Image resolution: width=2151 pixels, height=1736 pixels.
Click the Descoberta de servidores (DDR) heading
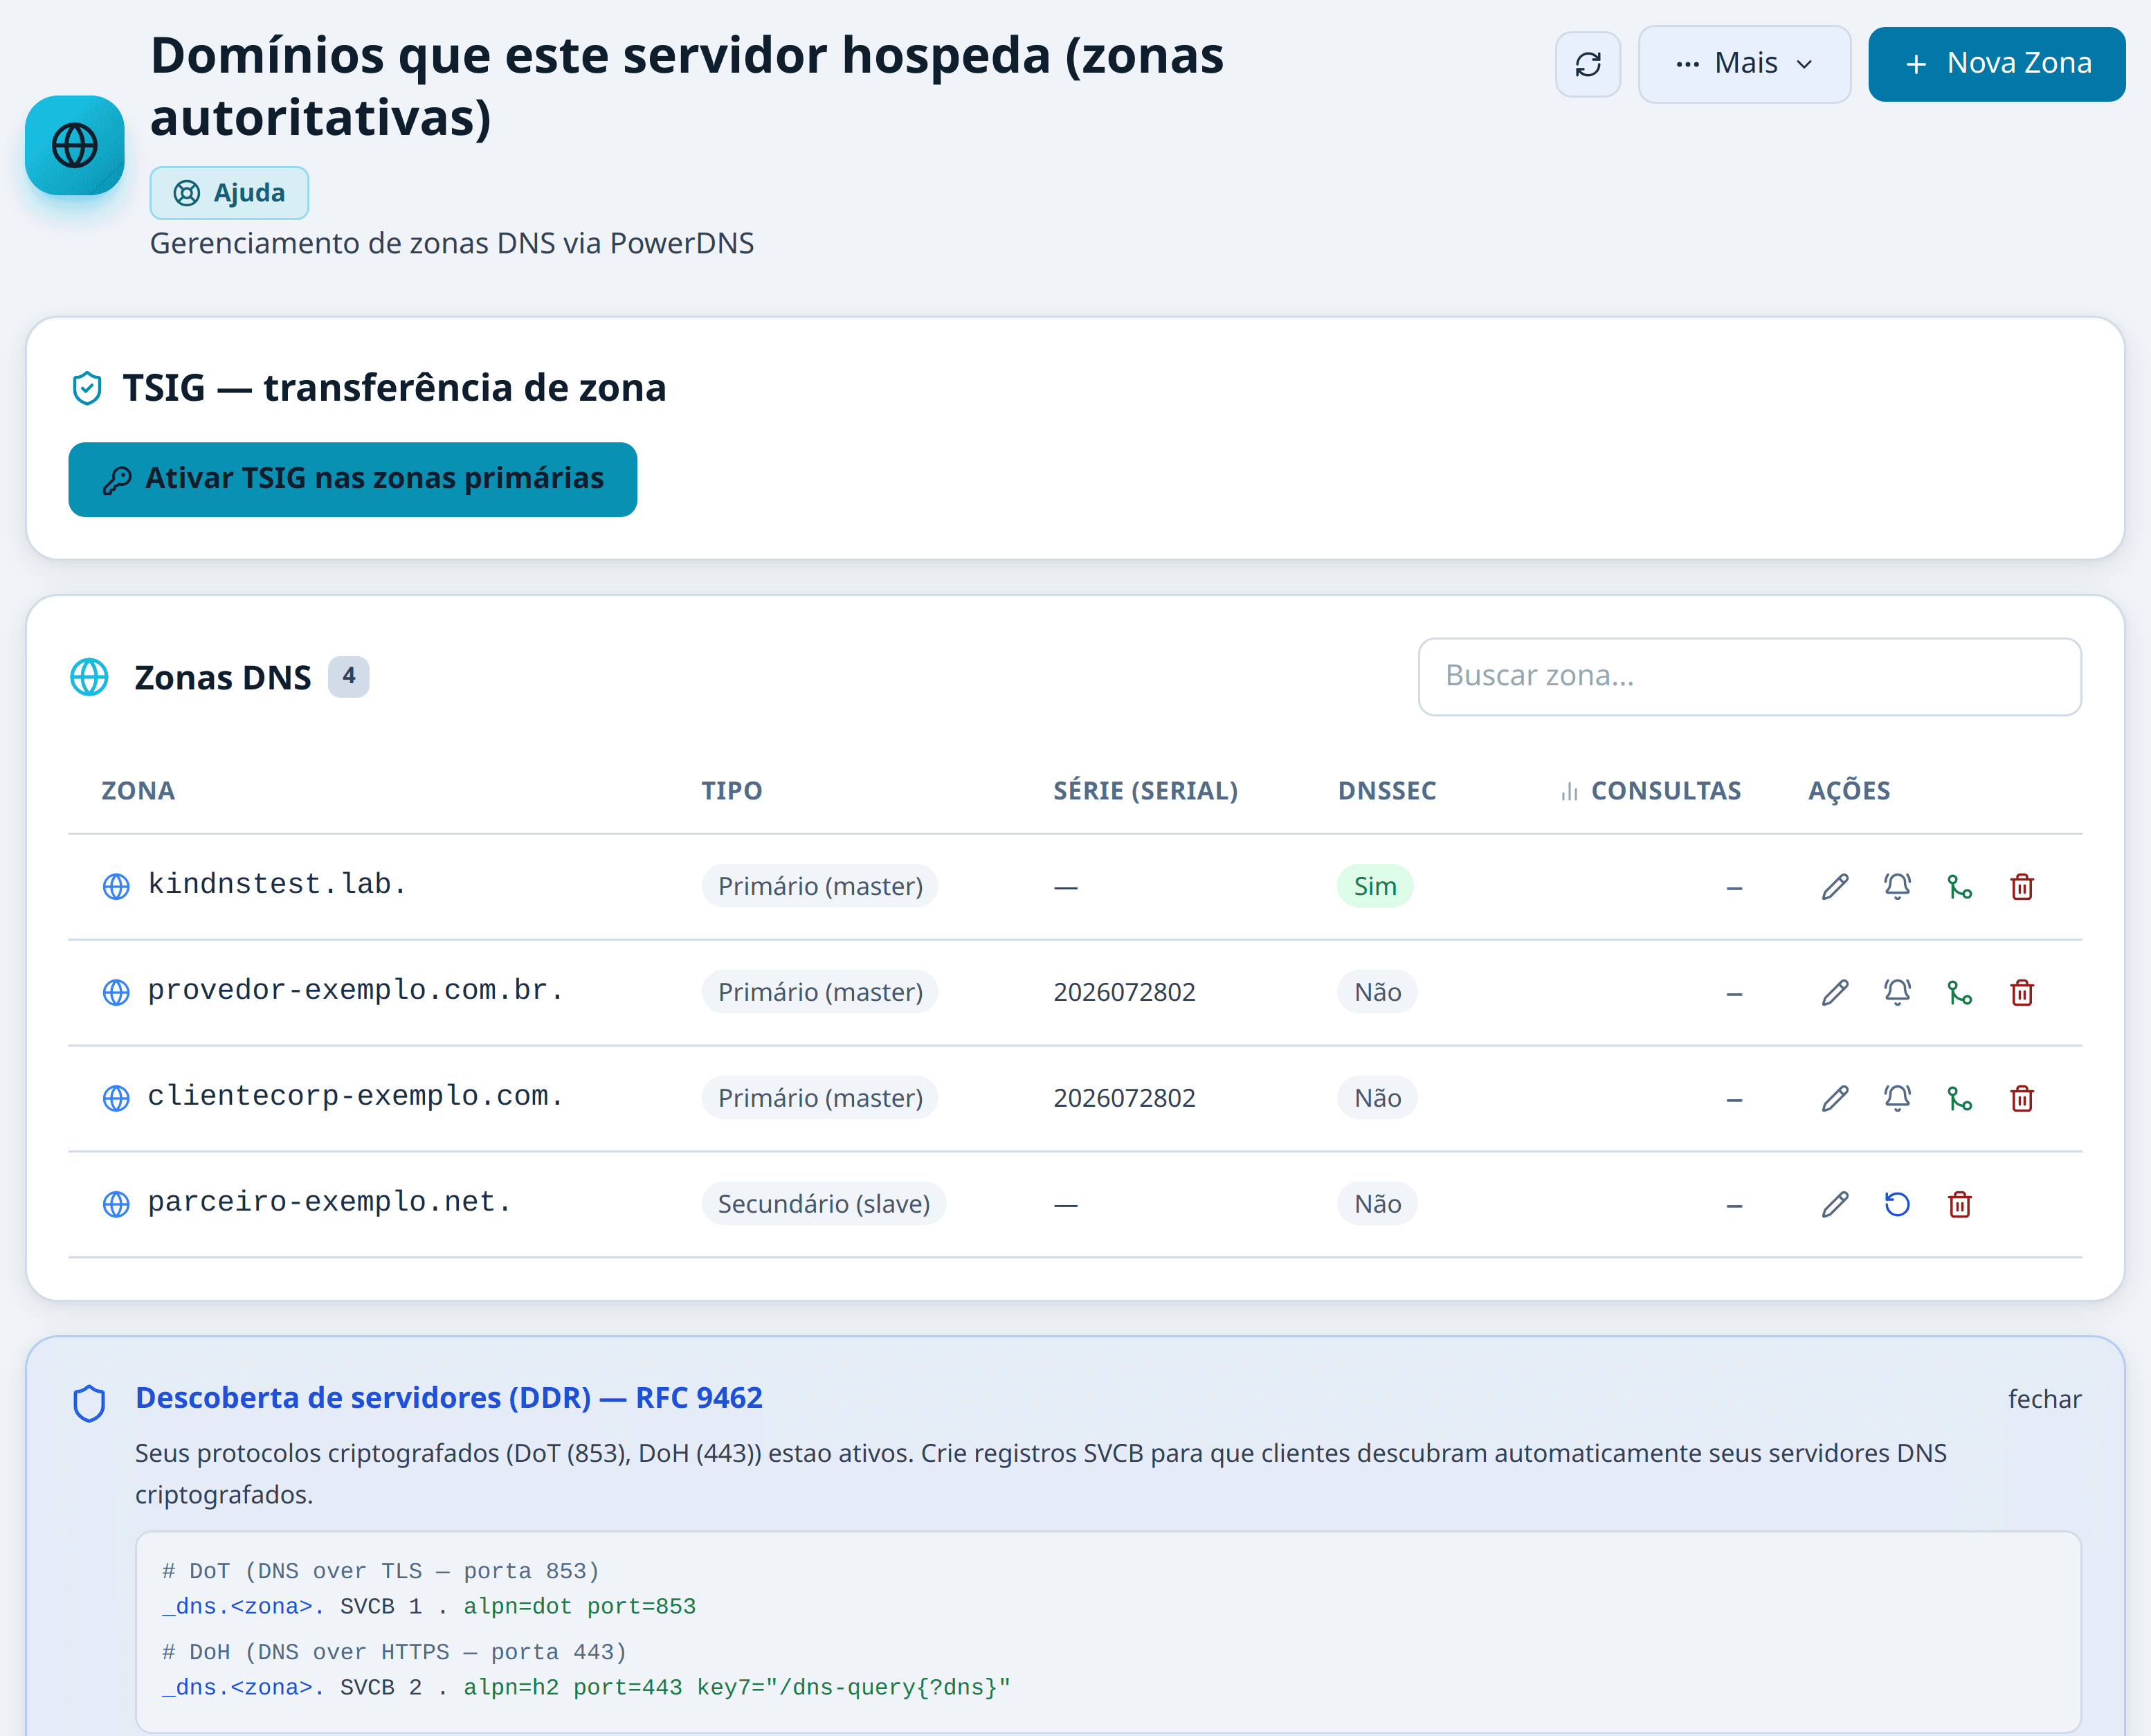pyautogui.click(x=449, y=1398)
